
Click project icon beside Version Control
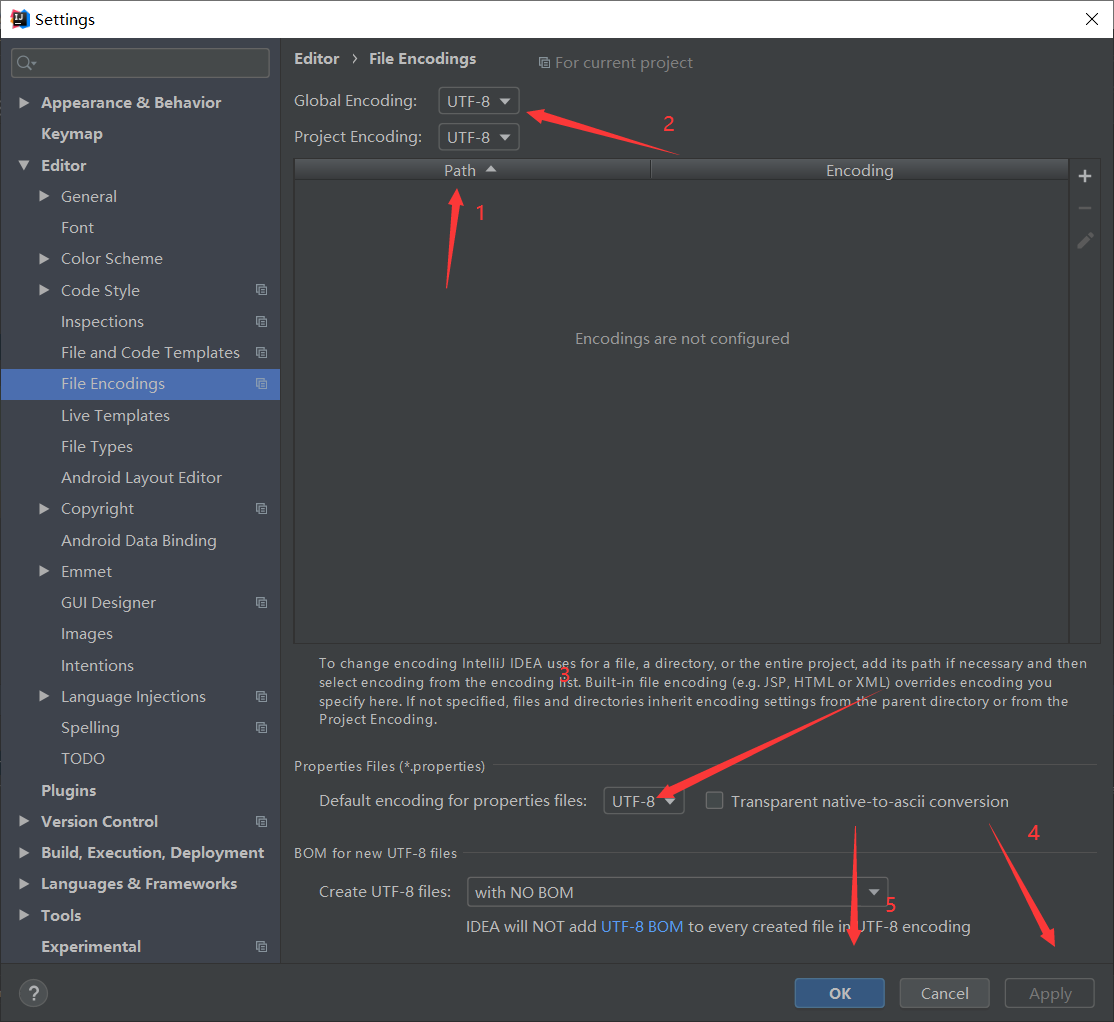pos(261,821)
